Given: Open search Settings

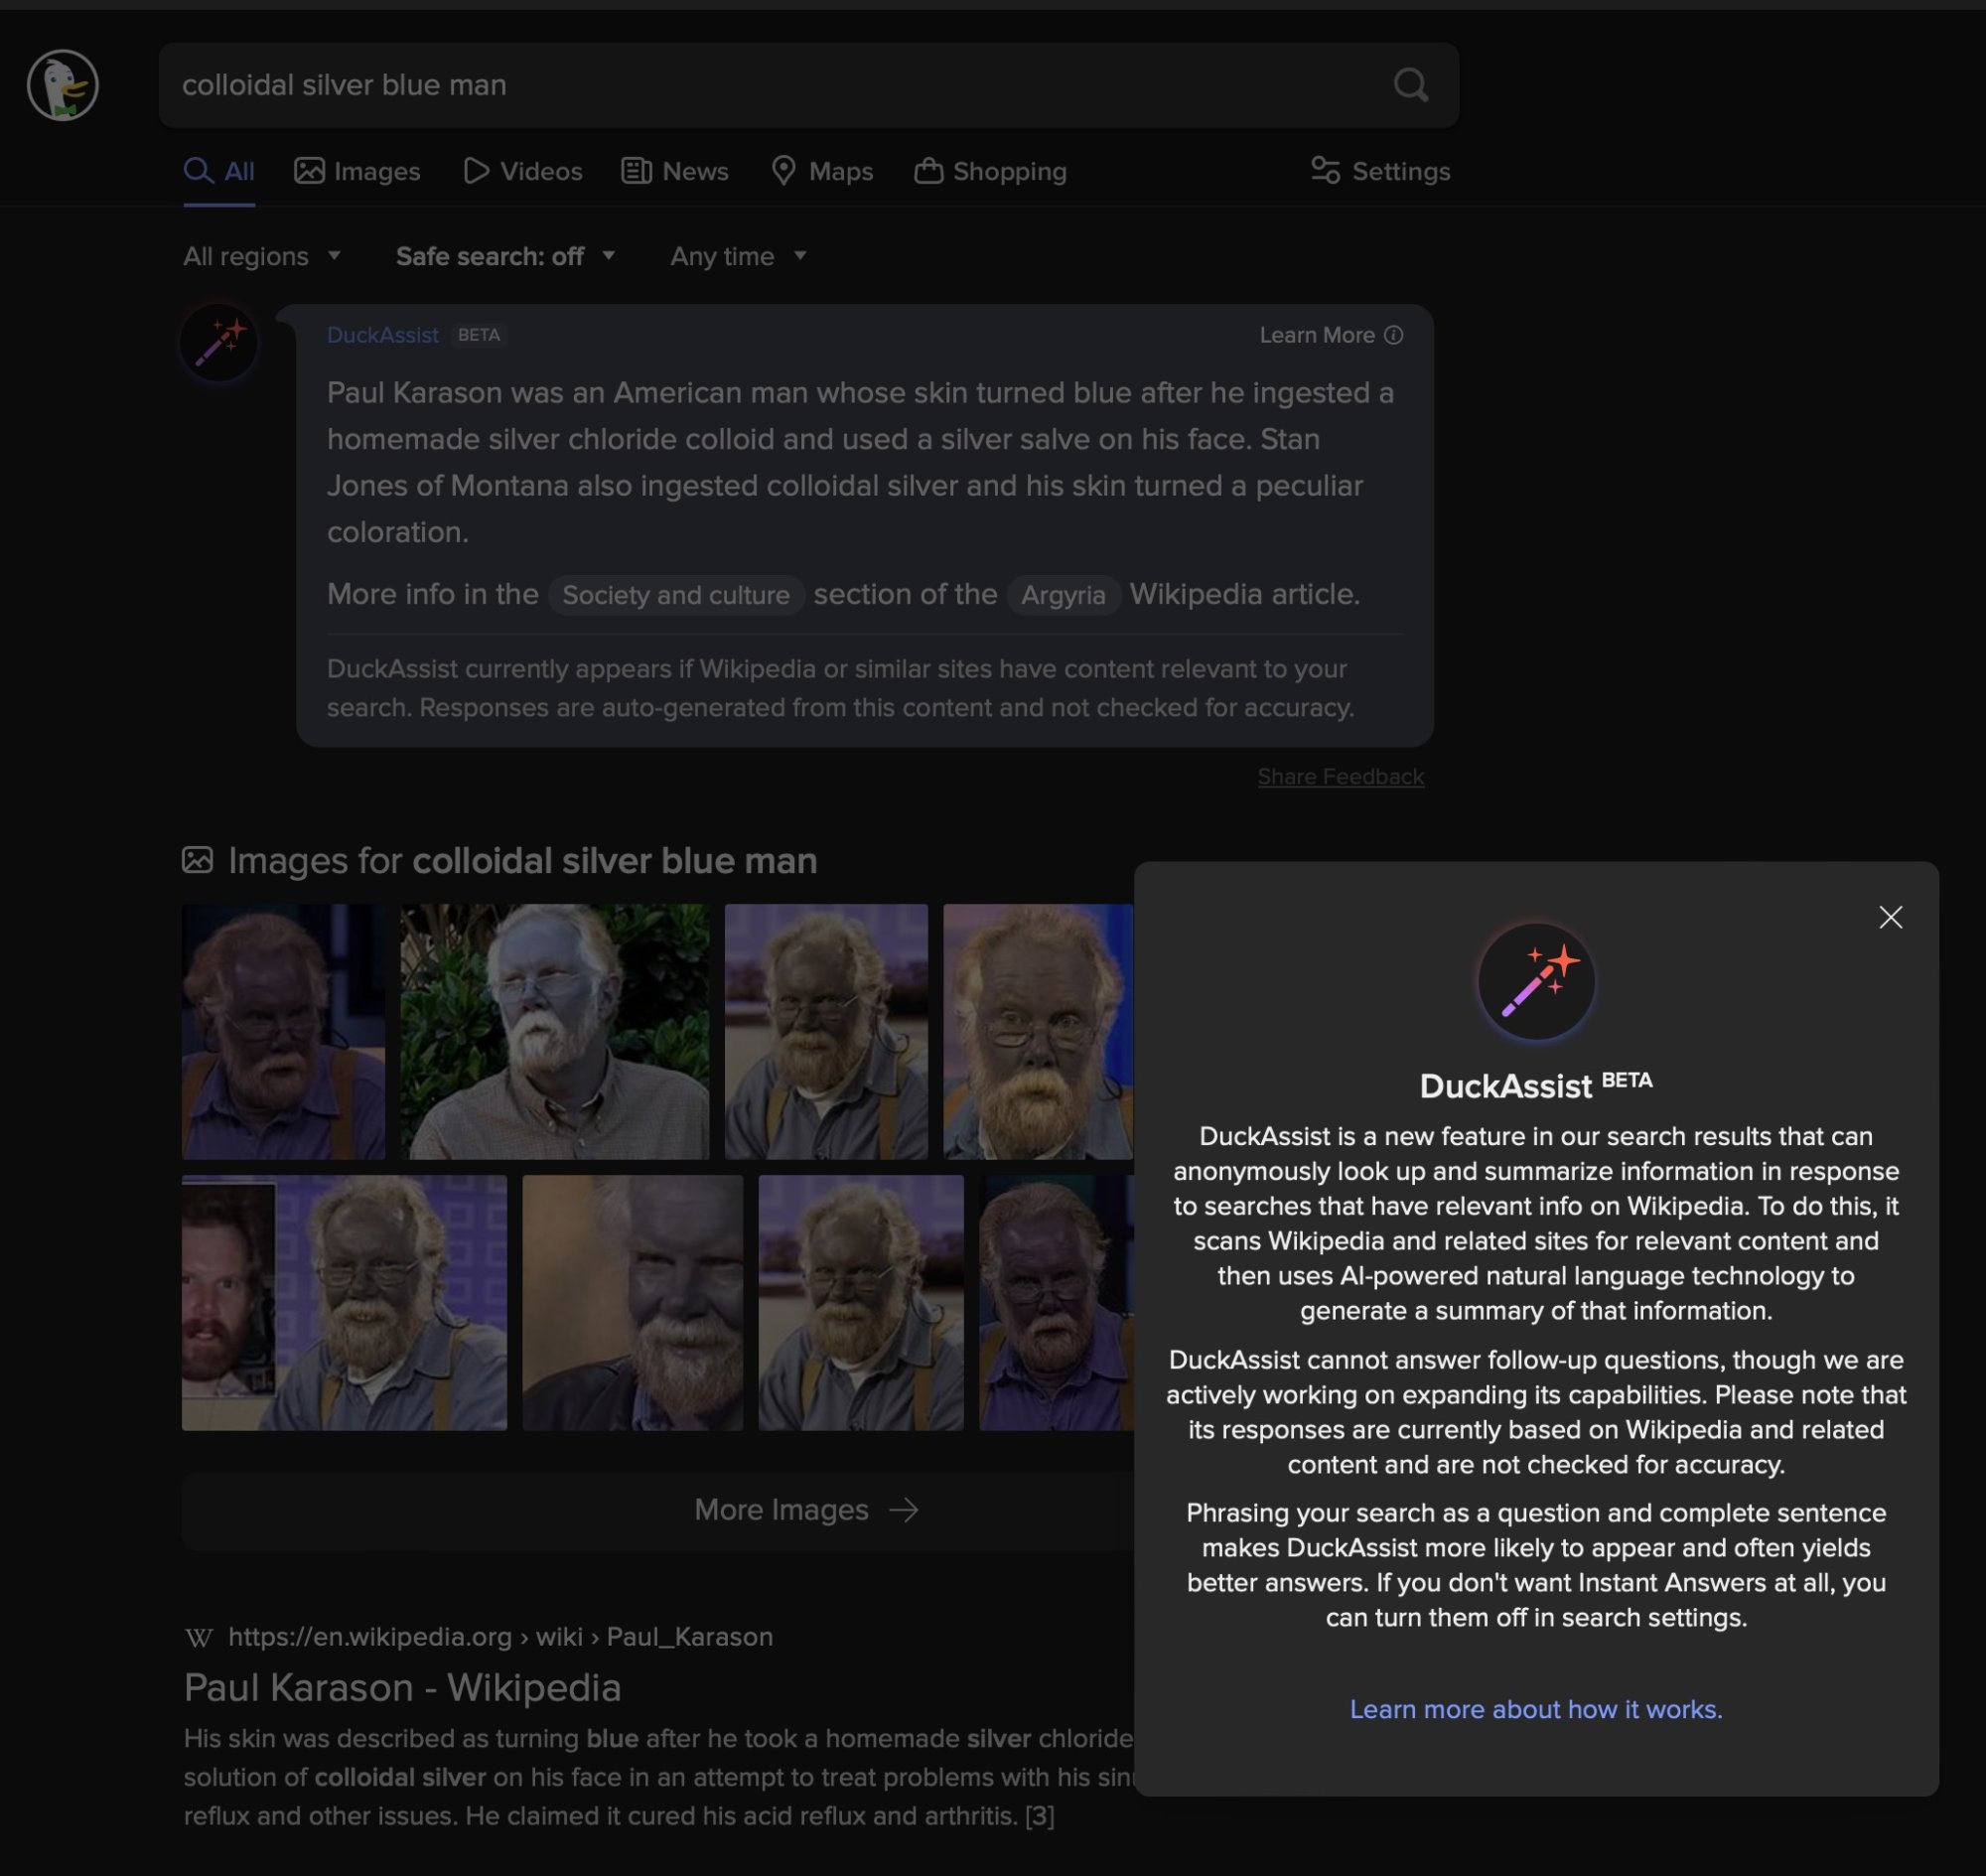Looking at the screenshot, I should (1380, 172).
